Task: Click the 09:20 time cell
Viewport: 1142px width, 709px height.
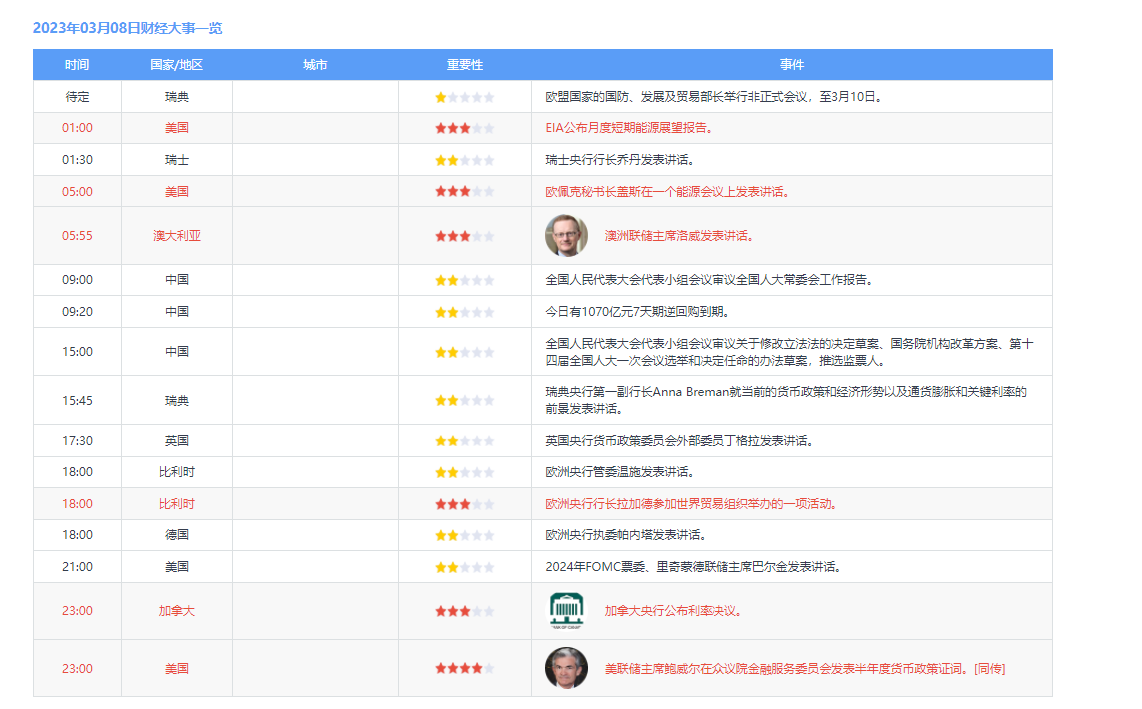Action: (77, 311)
